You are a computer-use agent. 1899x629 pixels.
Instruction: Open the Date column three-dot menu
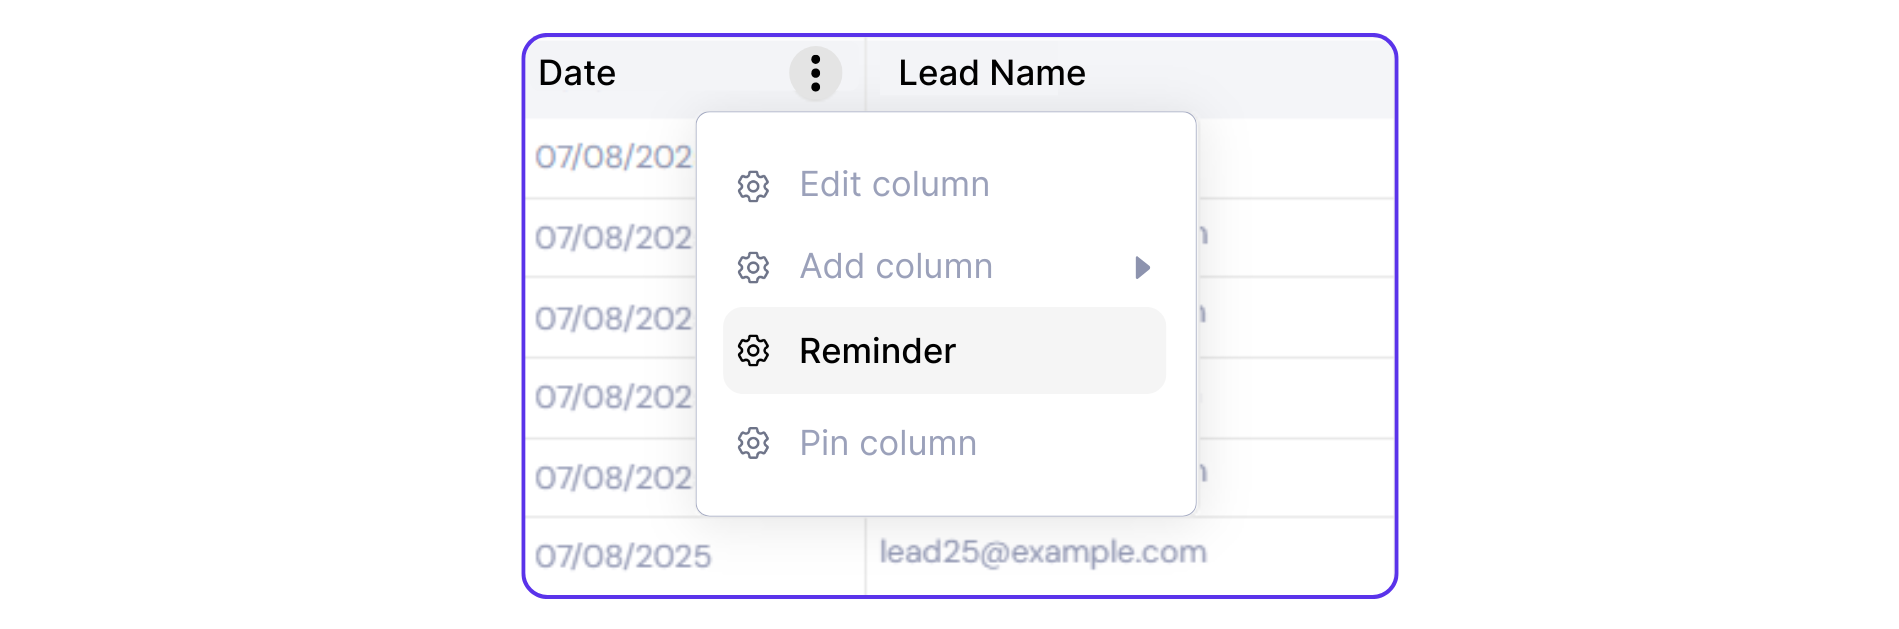click(815, 73)
